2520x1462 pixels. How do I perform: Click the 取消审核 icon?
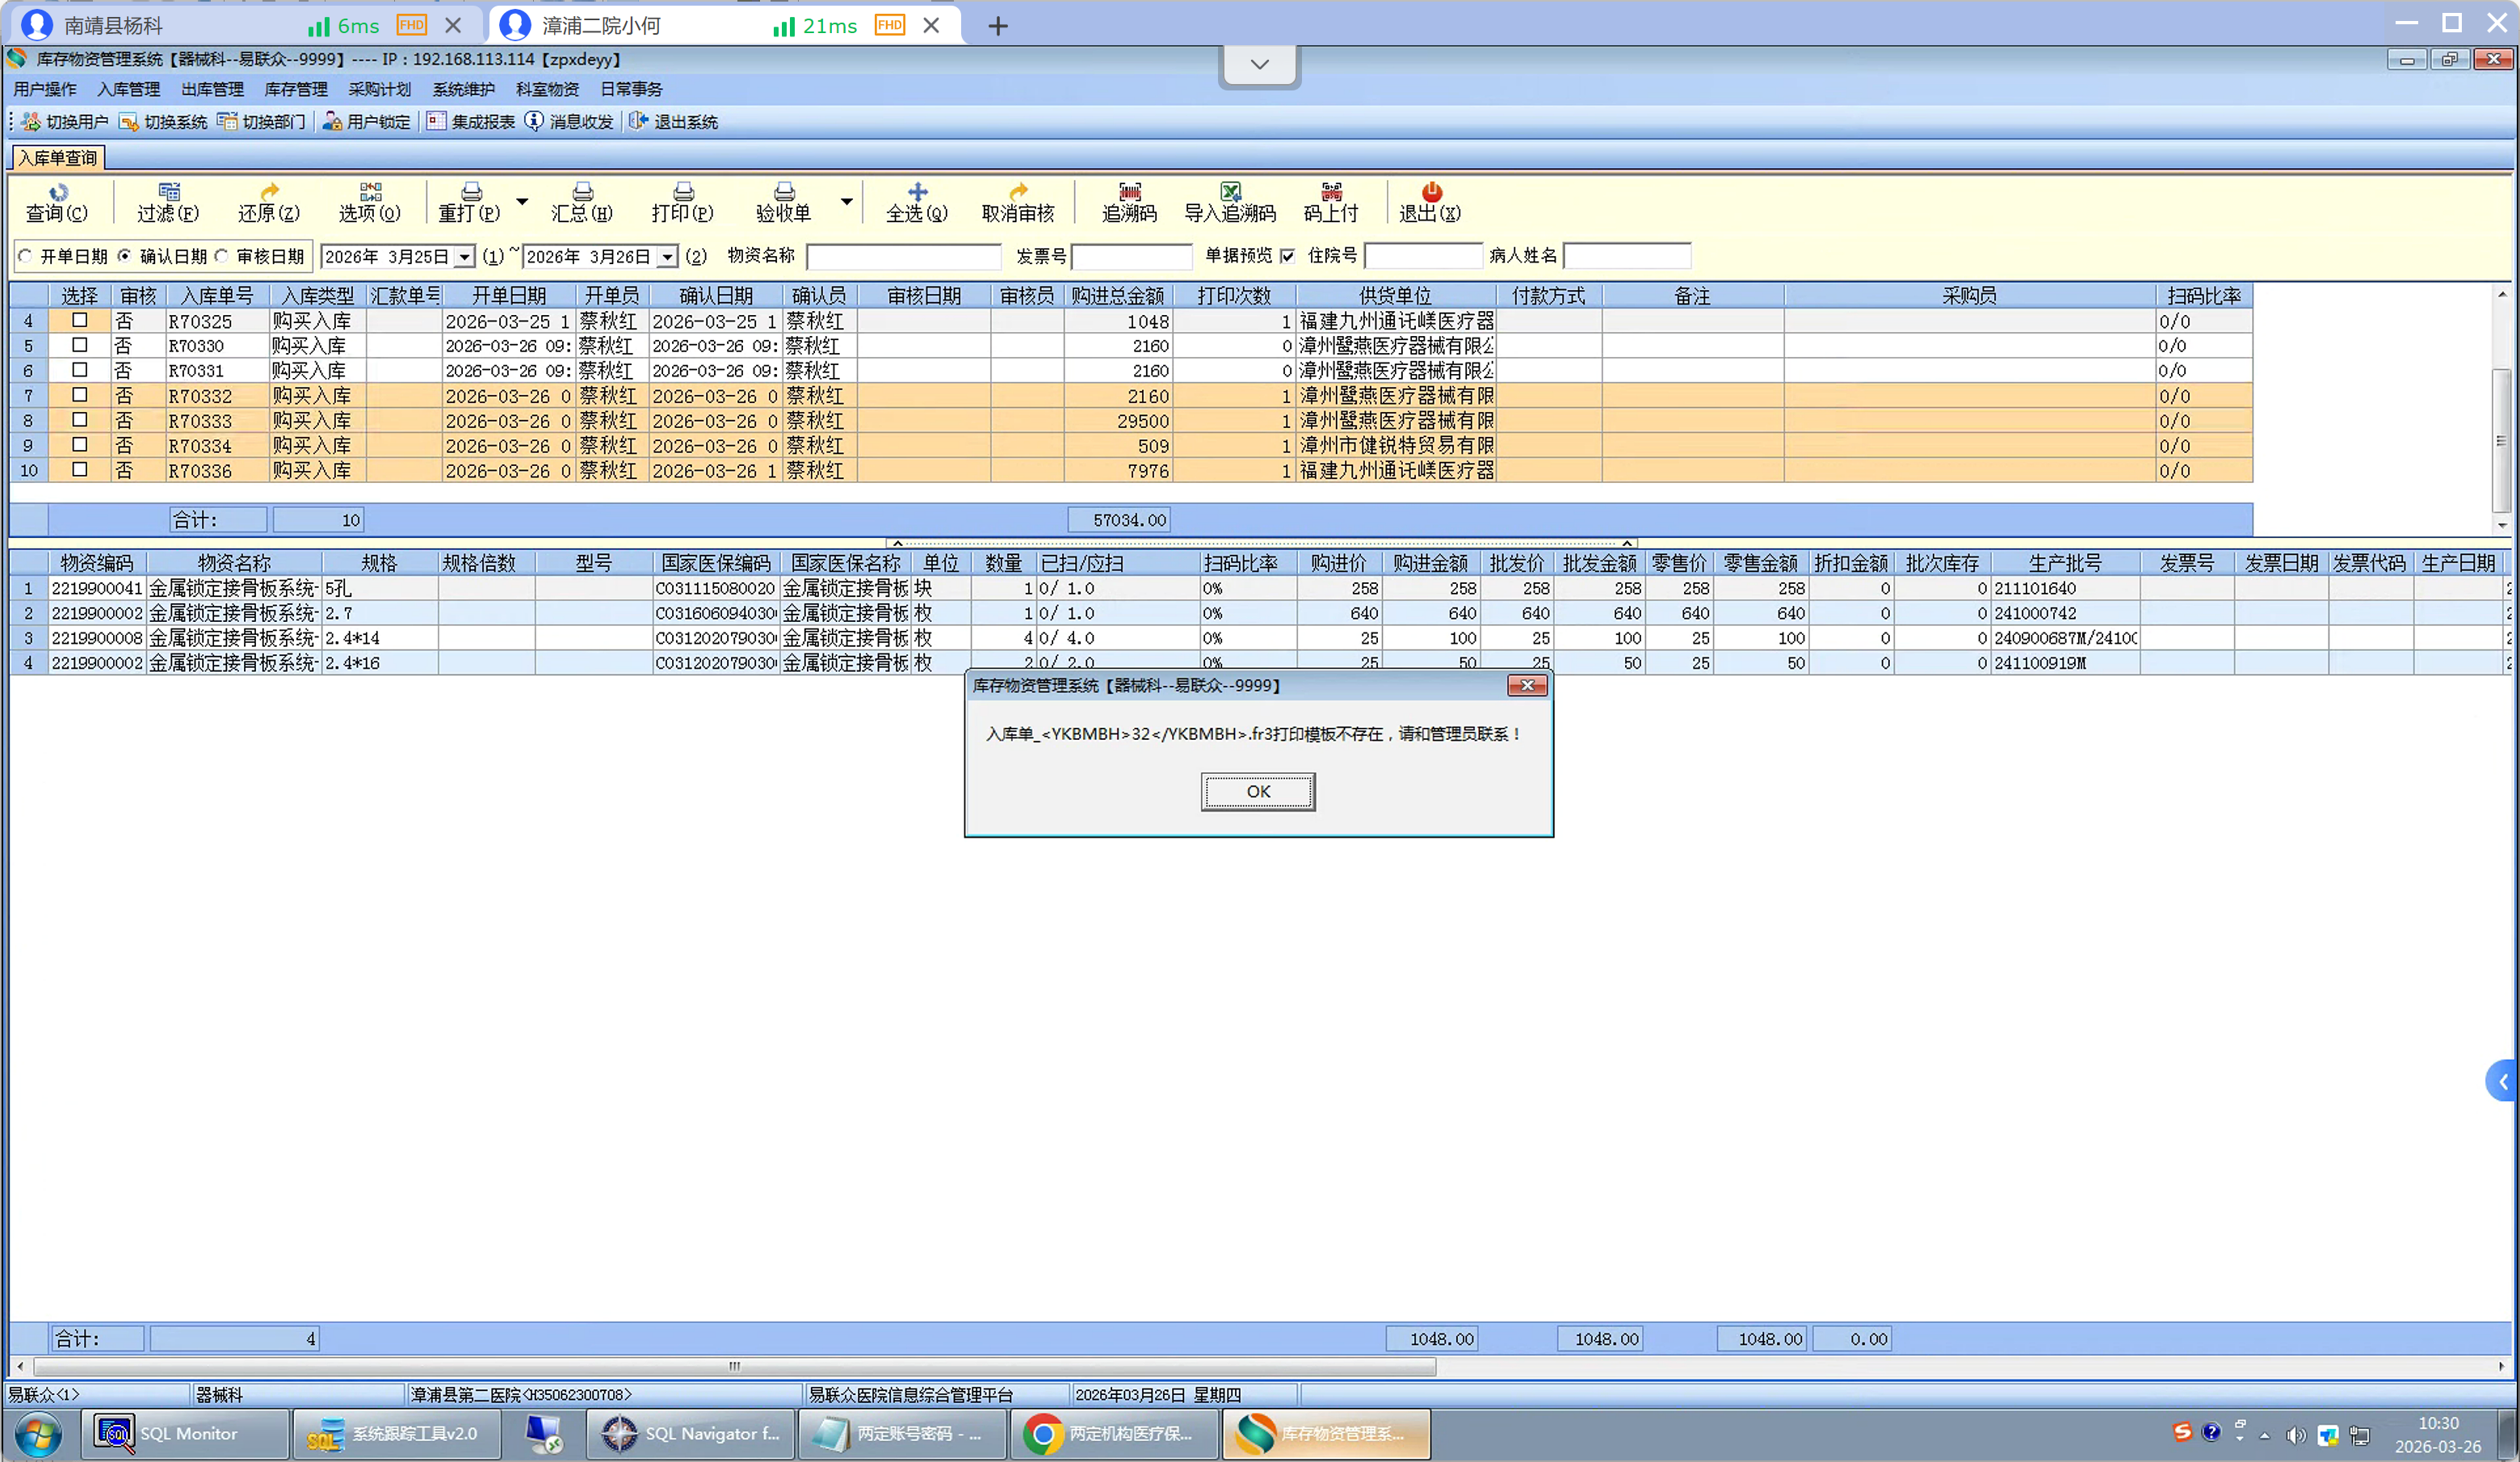click(x=1018, y=192)
